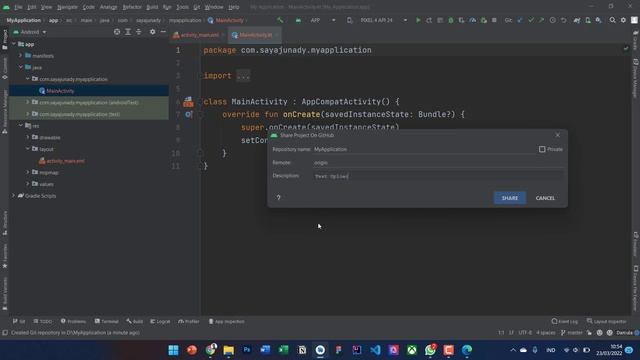Click the Remote name field
Screen dimensions: 640x360
click(438, 163)
